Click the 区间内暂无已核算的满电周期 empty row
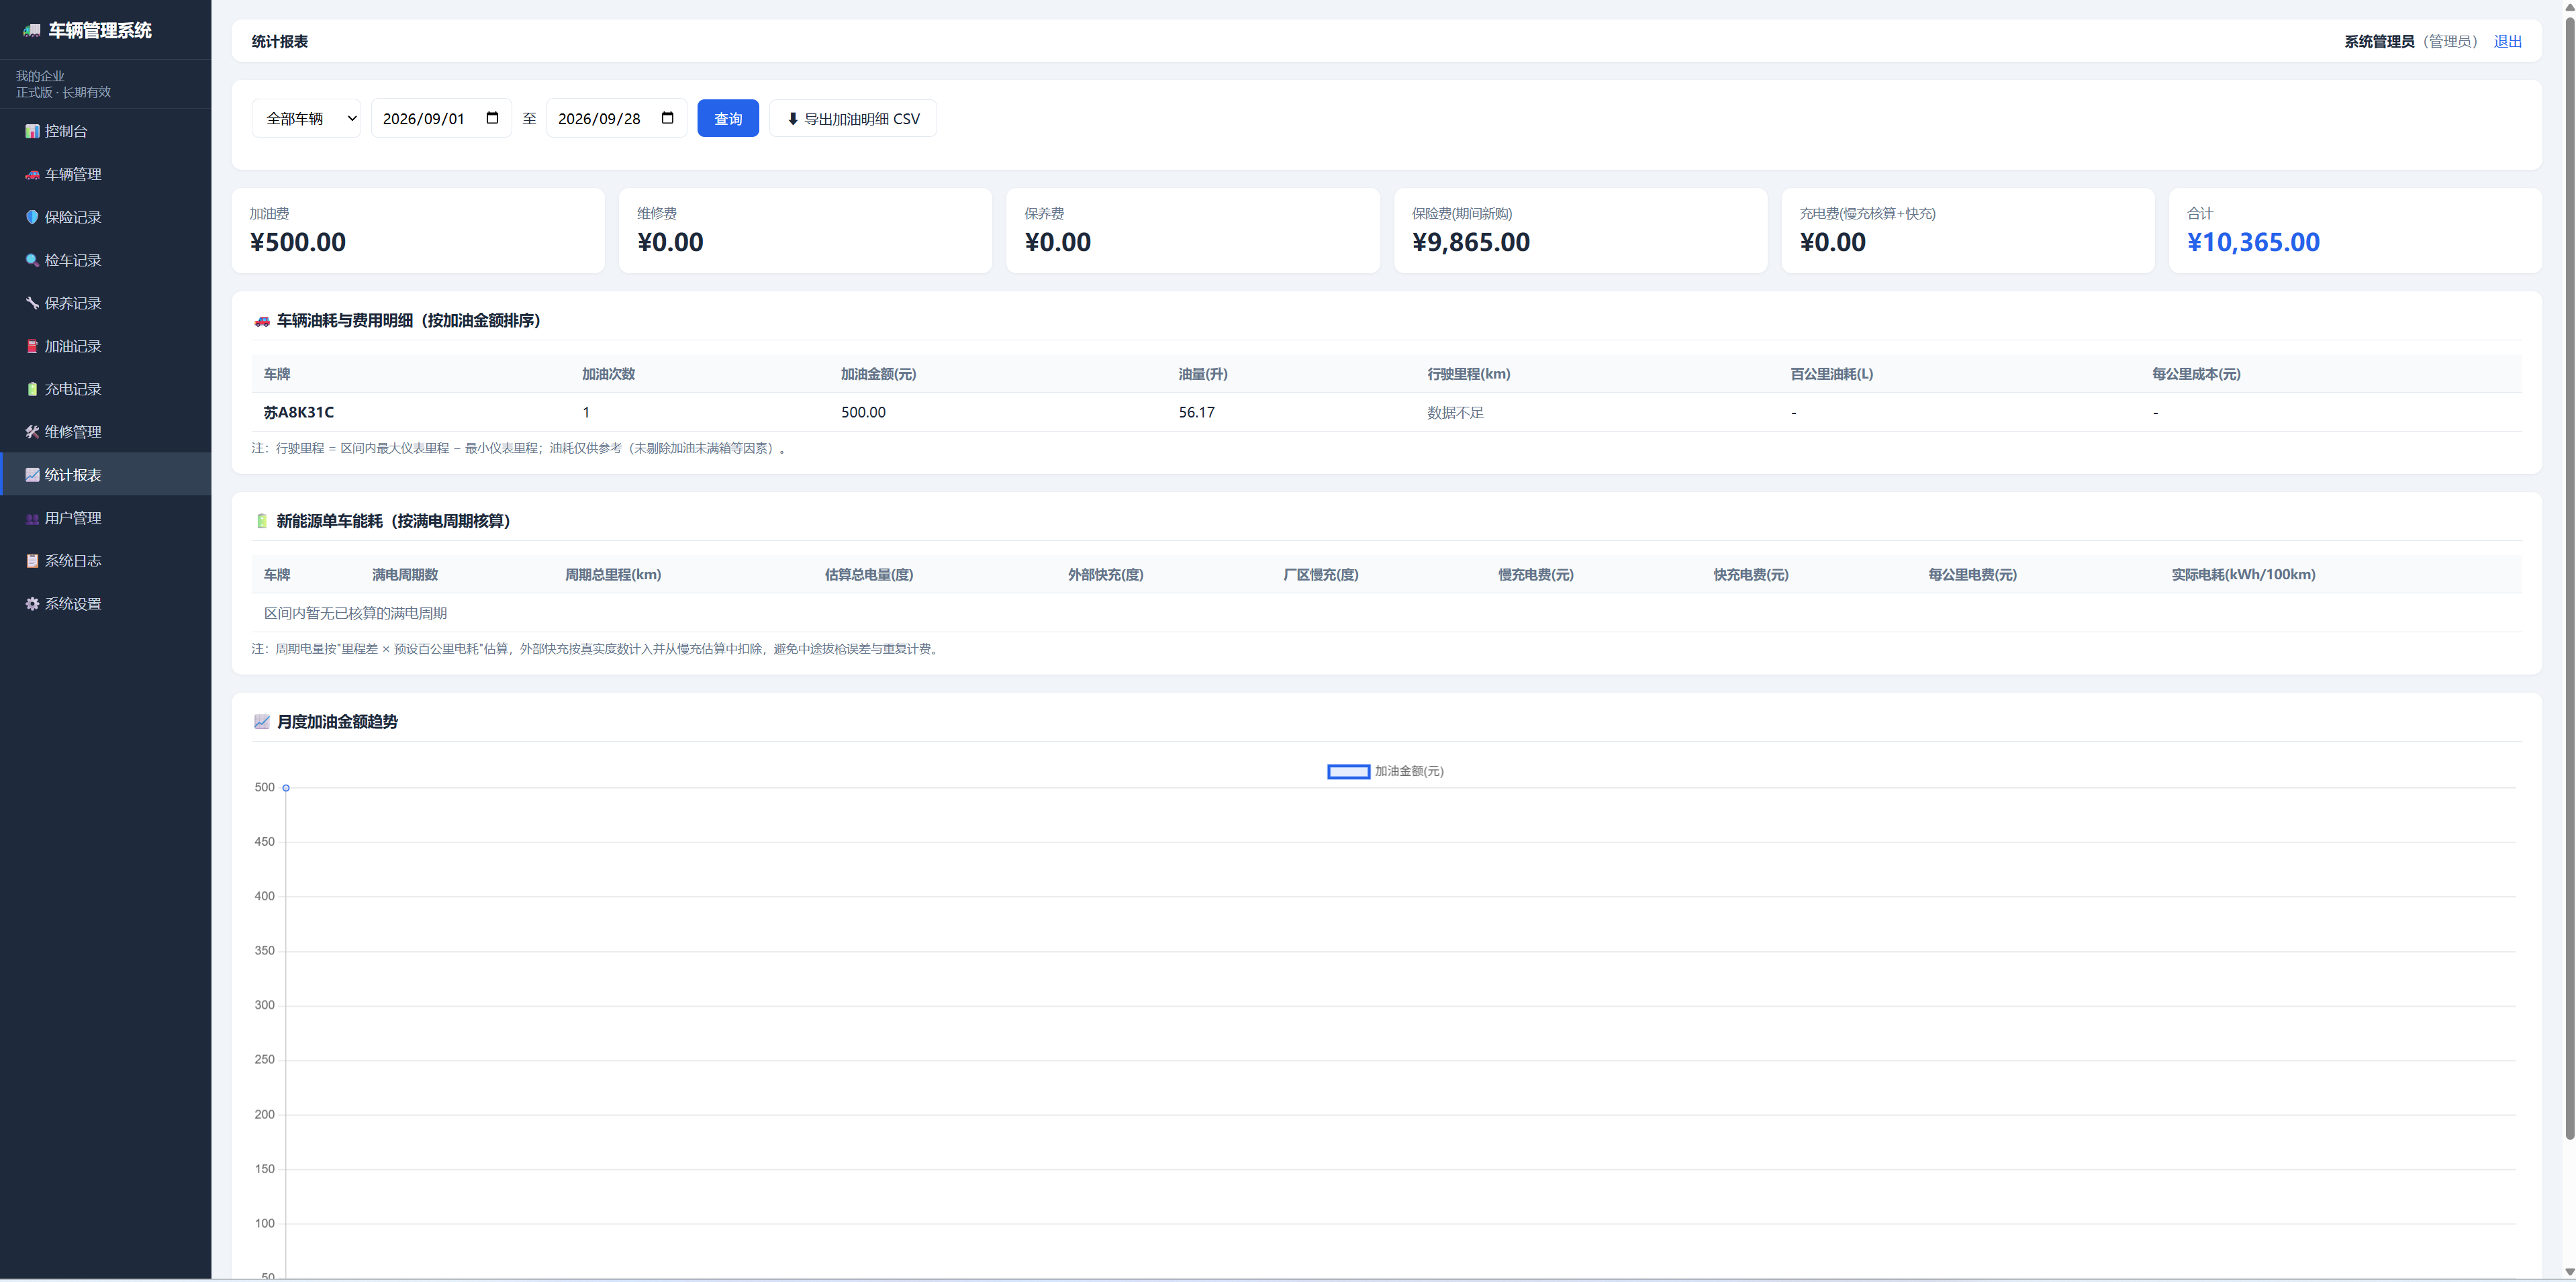The height and width of the screenshot is (1282, 2576). (x=1386, y=613)
